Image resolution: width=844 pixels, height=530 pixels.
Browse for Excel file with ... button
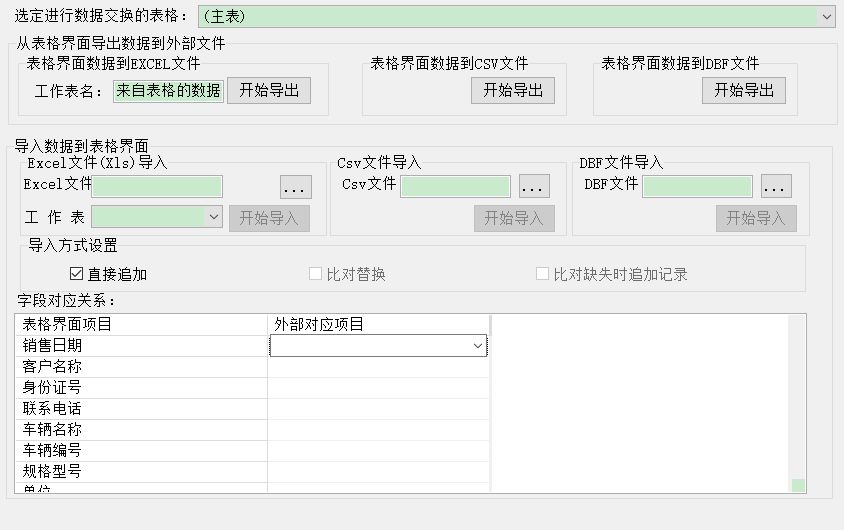(296, 187)
